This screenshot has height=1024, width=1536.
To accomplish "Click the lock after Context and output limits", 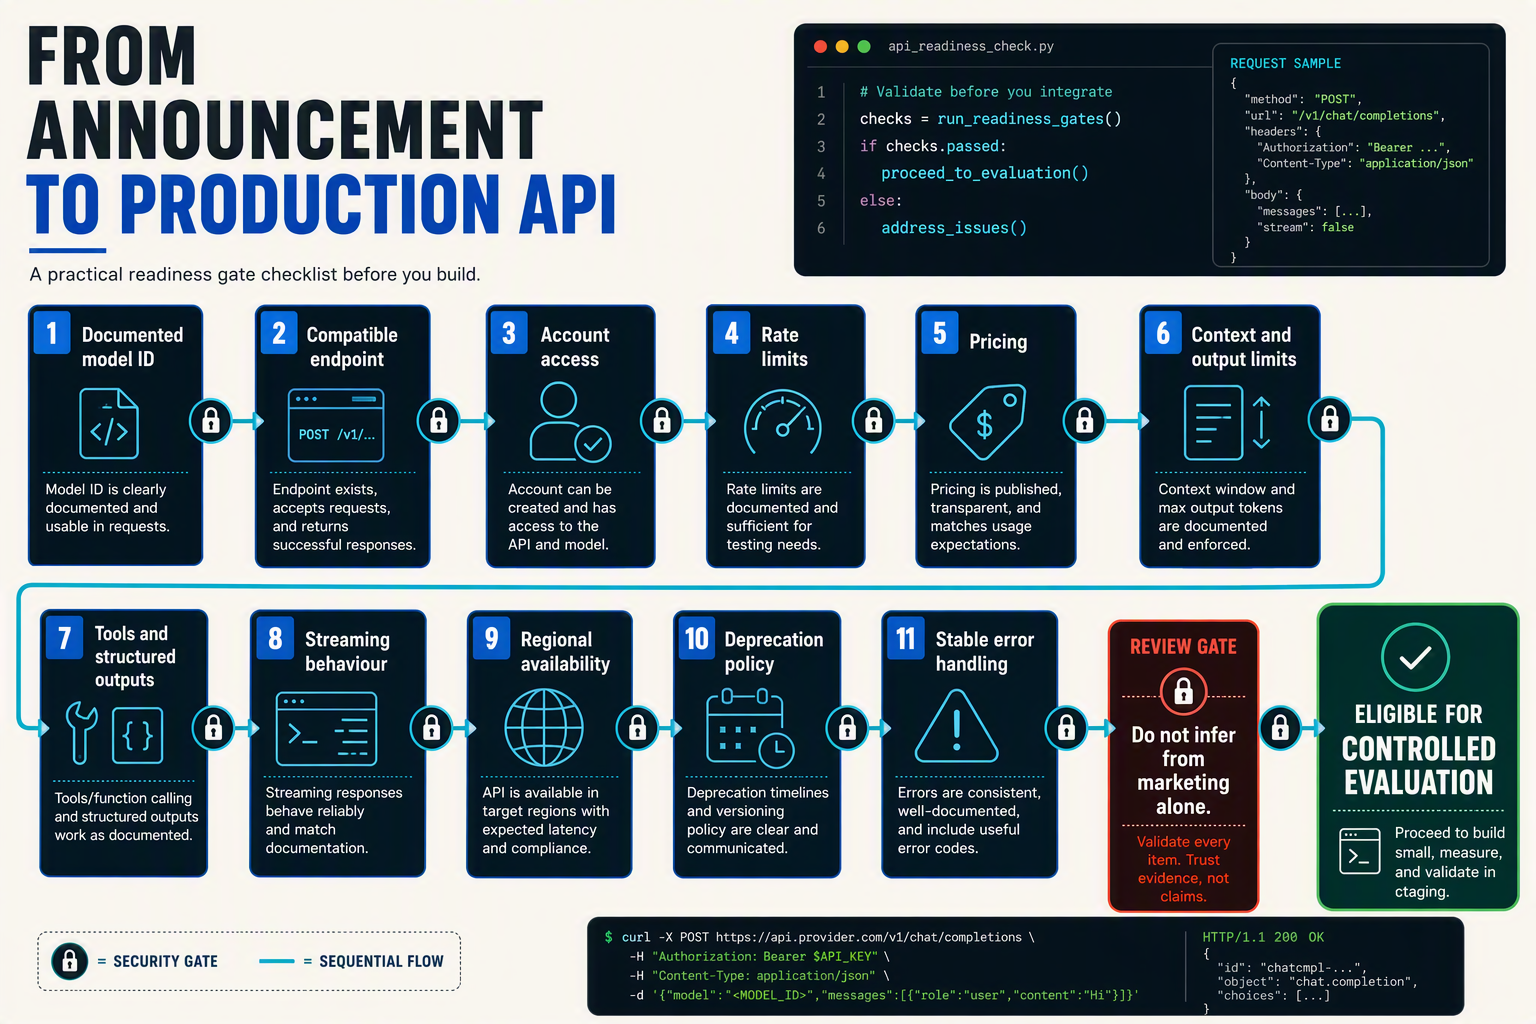I will [x=1330, y=419].
